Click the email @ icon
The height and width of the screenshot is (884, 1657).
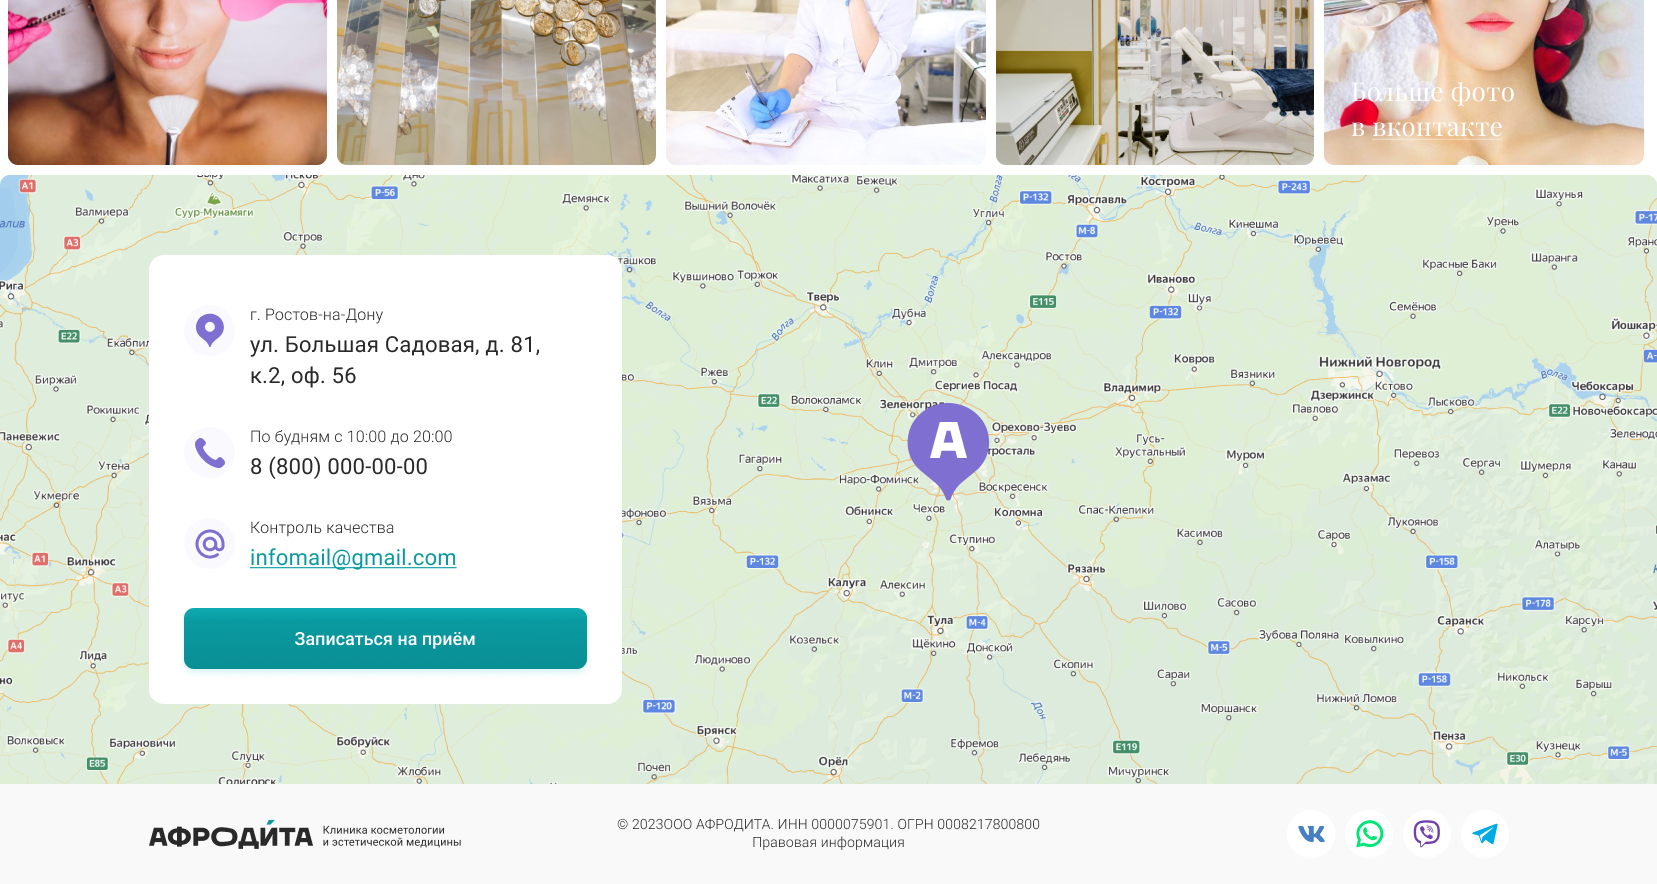tap(210, 544)
